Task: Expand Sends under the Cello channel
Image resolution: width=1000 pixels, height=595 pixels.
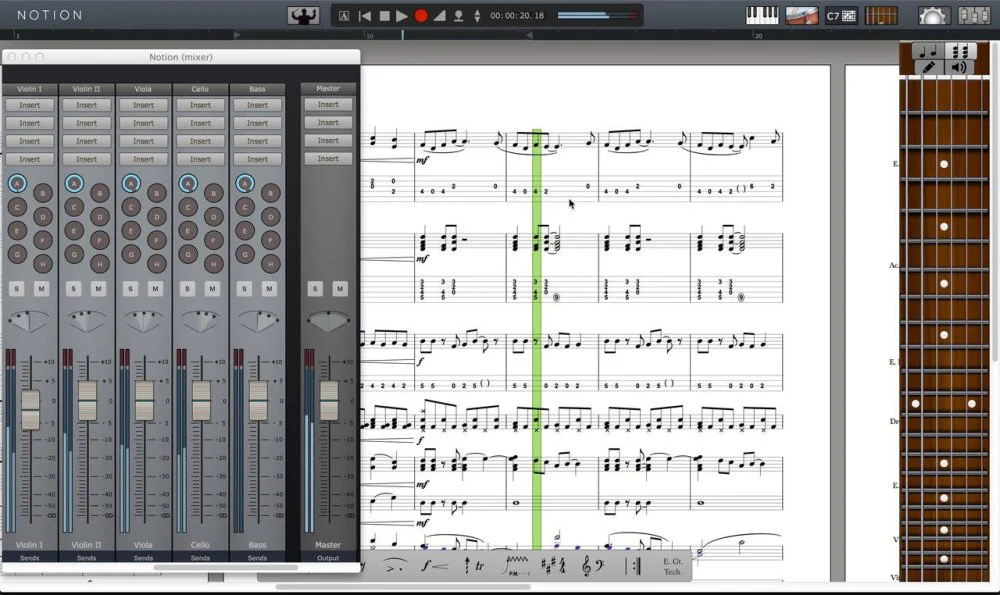Action: [200, 558]
